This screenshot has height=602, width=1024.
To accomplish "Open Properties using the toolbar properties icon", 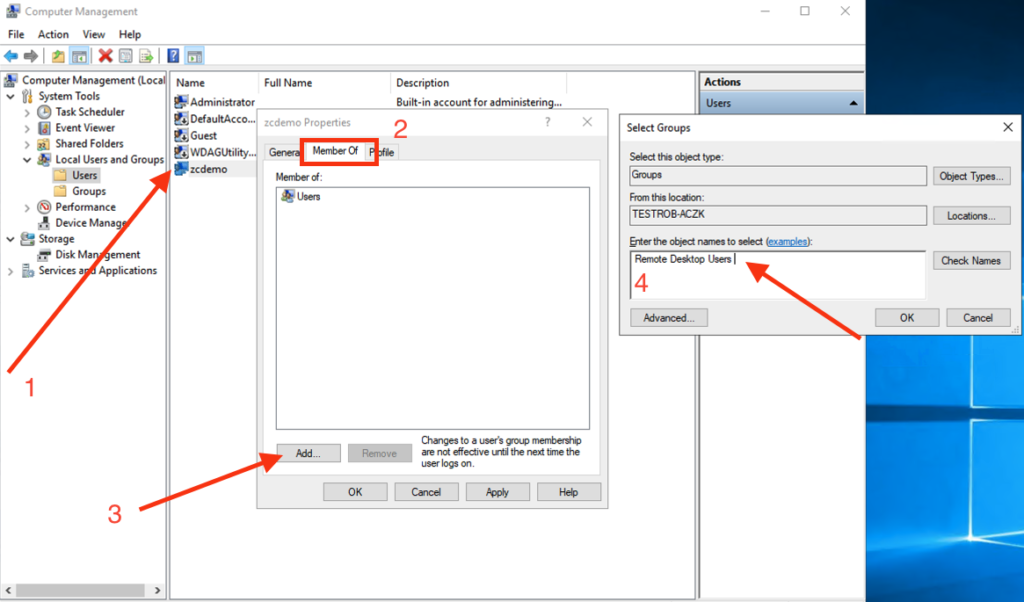I will click(126, 56).
